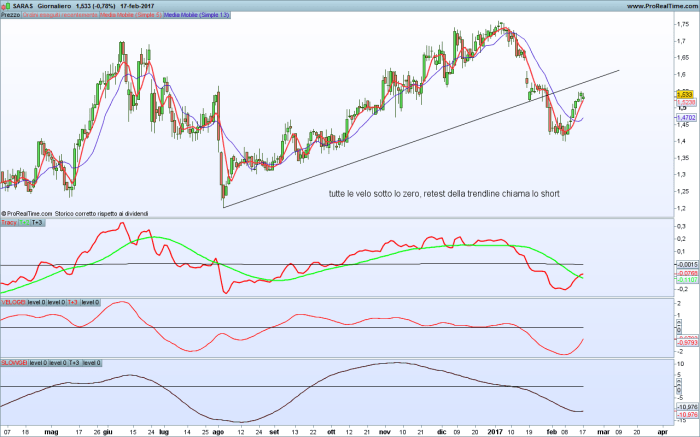Viewport: 700px width, 437px height.
Task: Open the www.ProRealTime.com link at top right
Action: pyautogui.click(x=661, y=6)
